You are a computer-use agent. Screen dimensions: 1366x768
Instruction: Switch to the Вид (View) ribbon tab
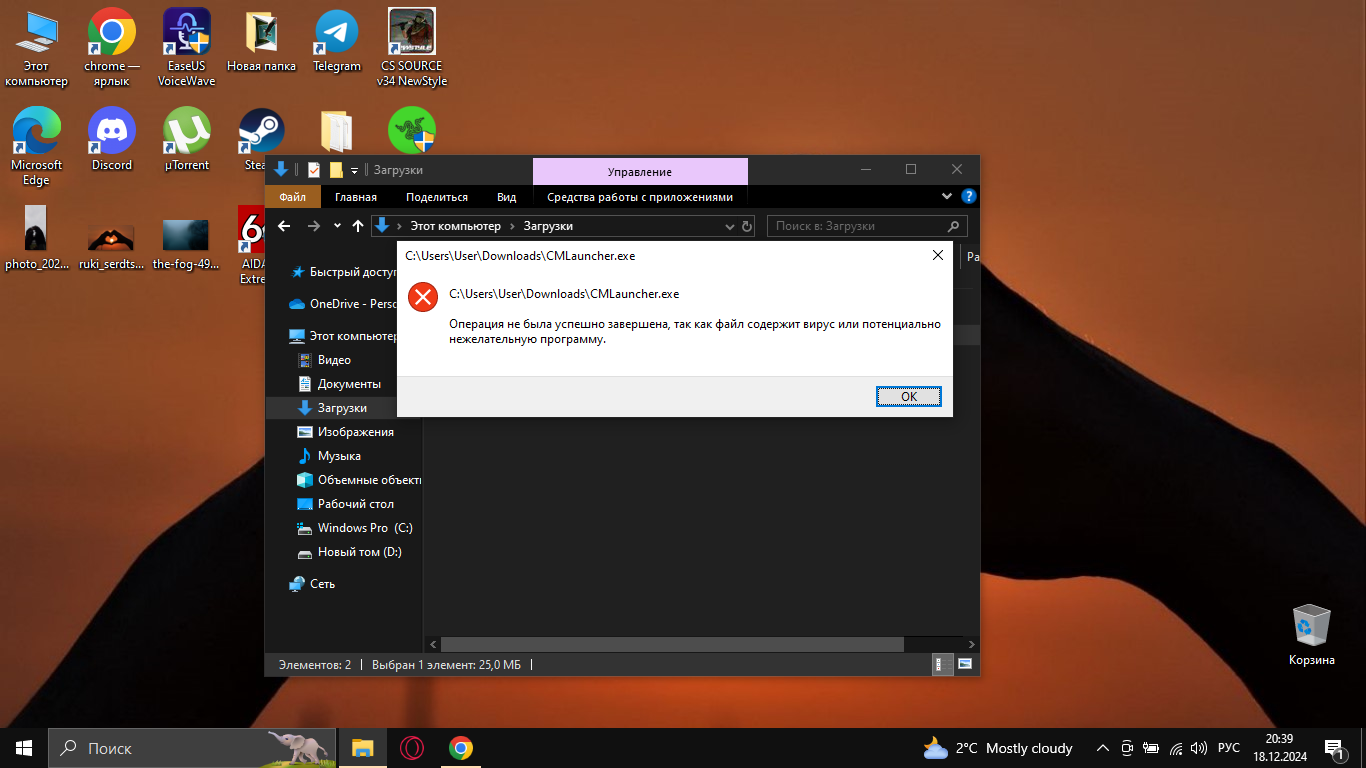506,197
